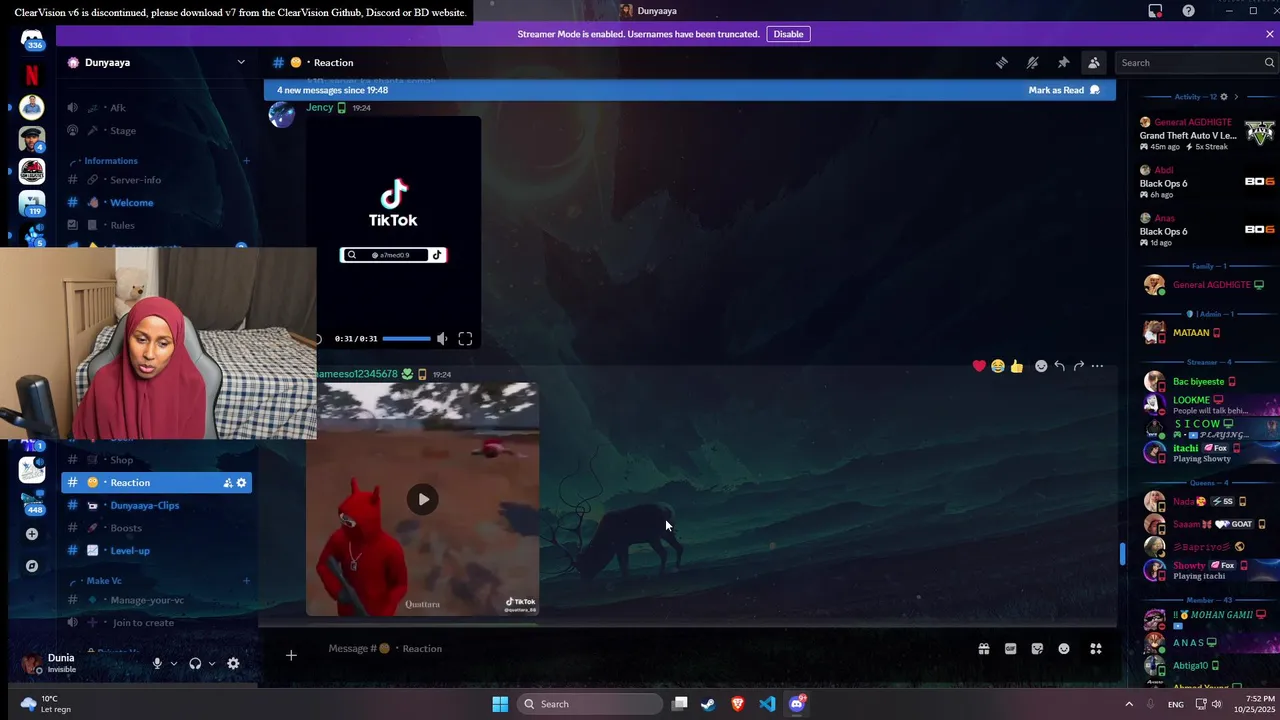The height and width of the screenshot is (720, 1280).
Task: Open the Level-up channel
Action: point(157,551)
